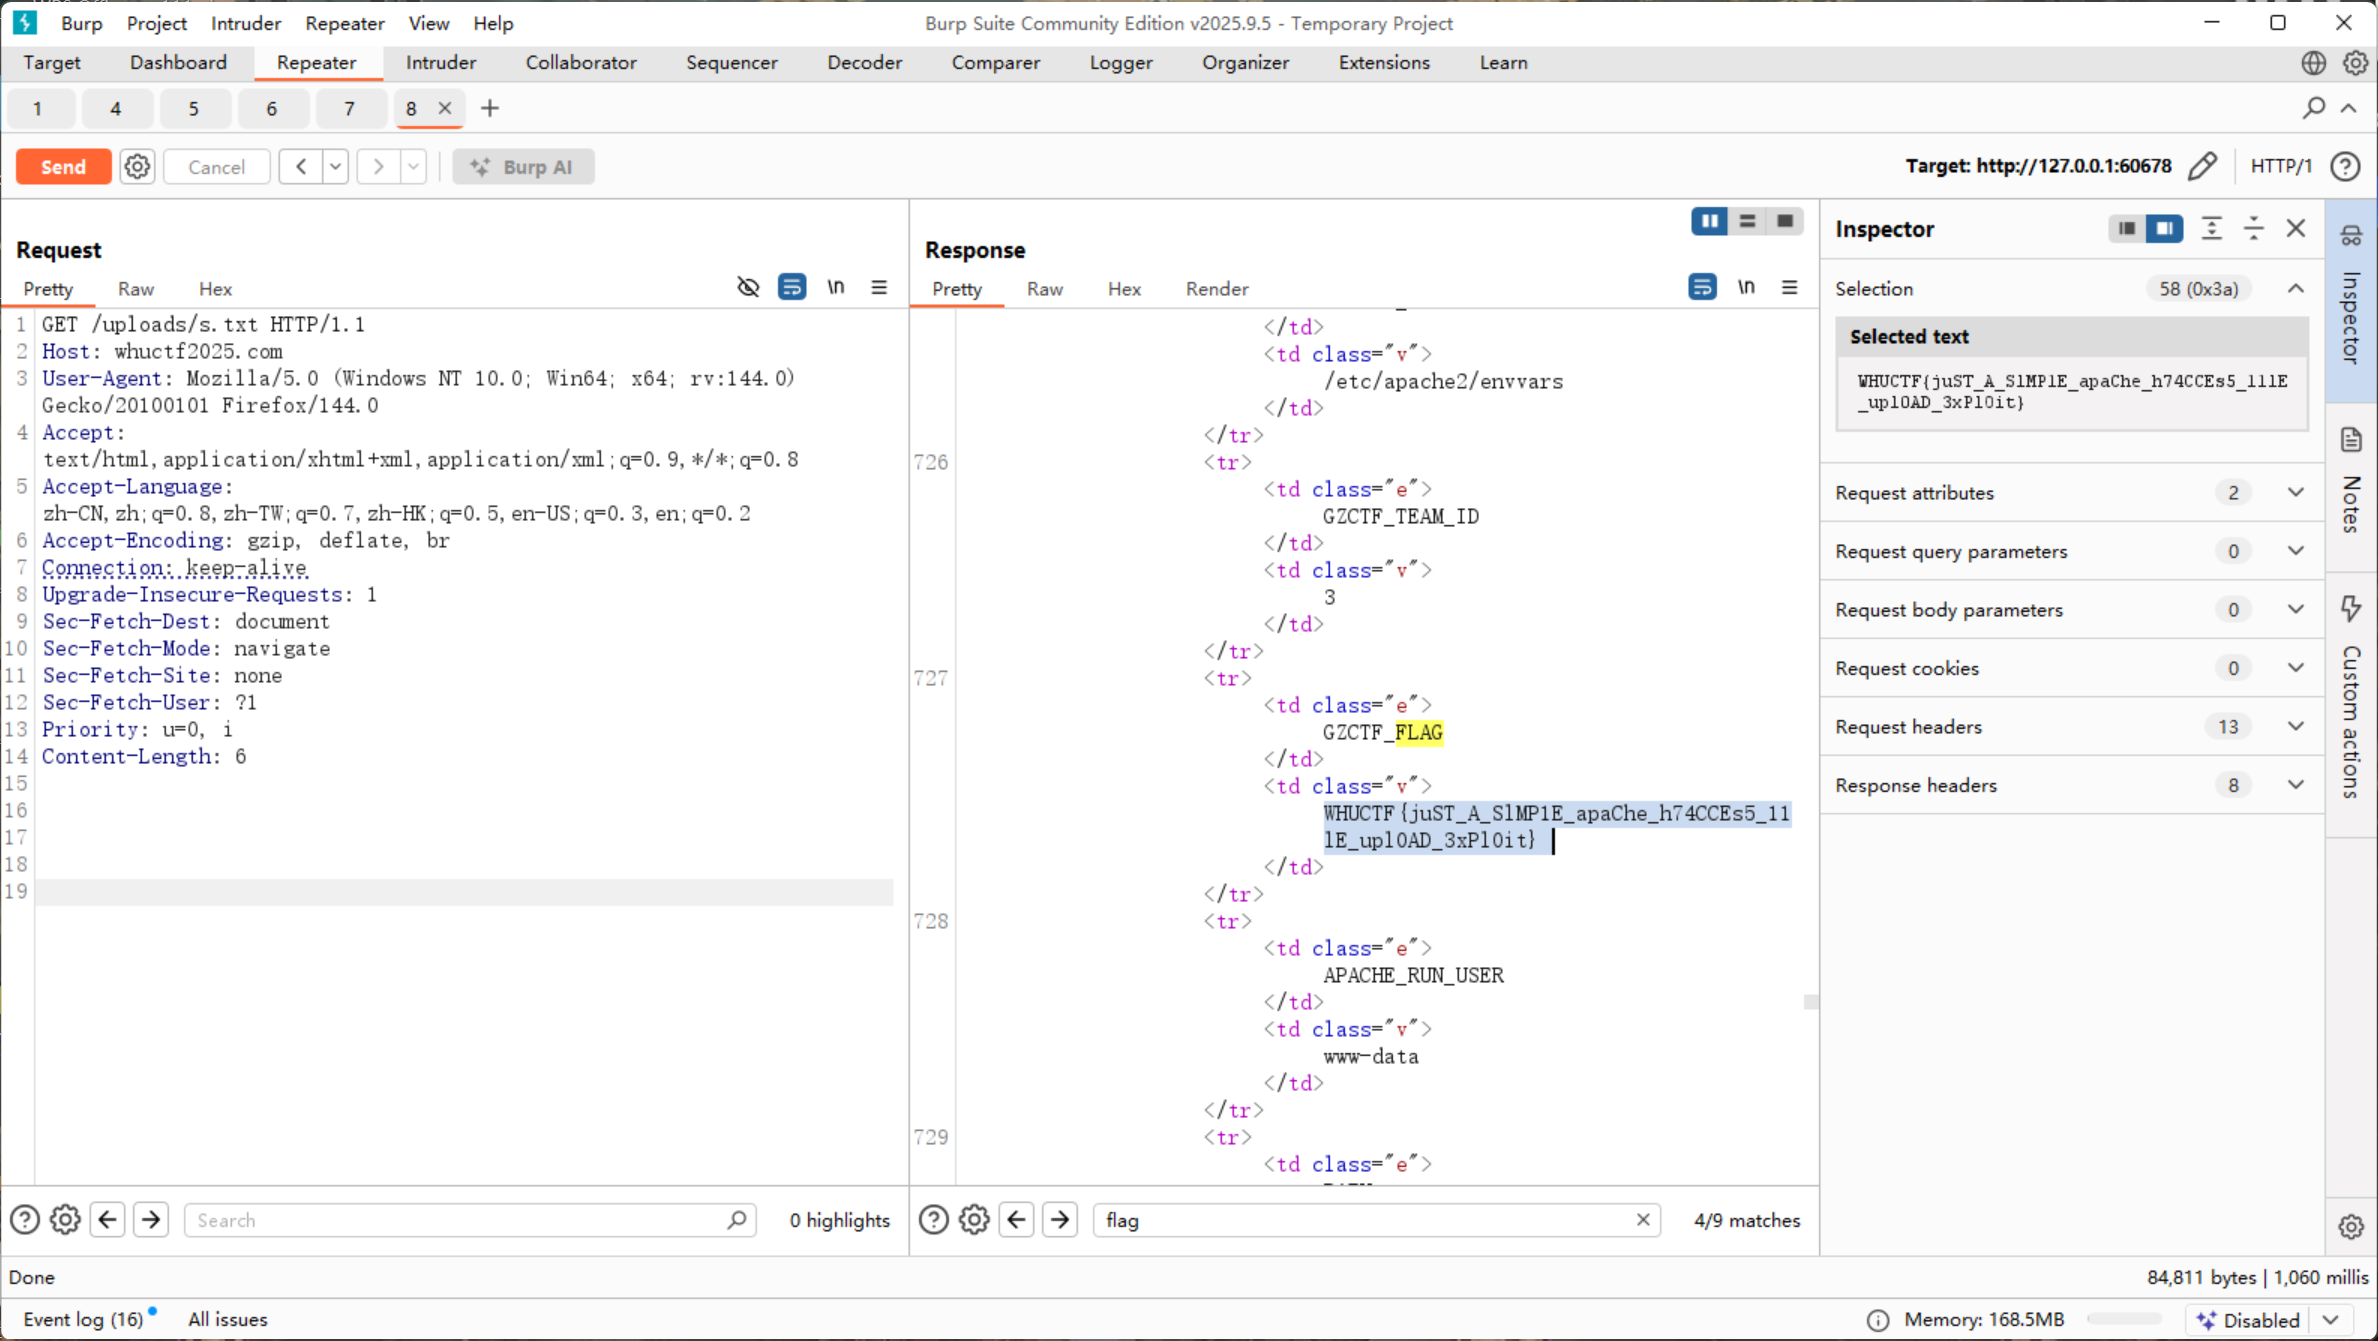Switch to the Decoder tab

(x=864, y=62)
